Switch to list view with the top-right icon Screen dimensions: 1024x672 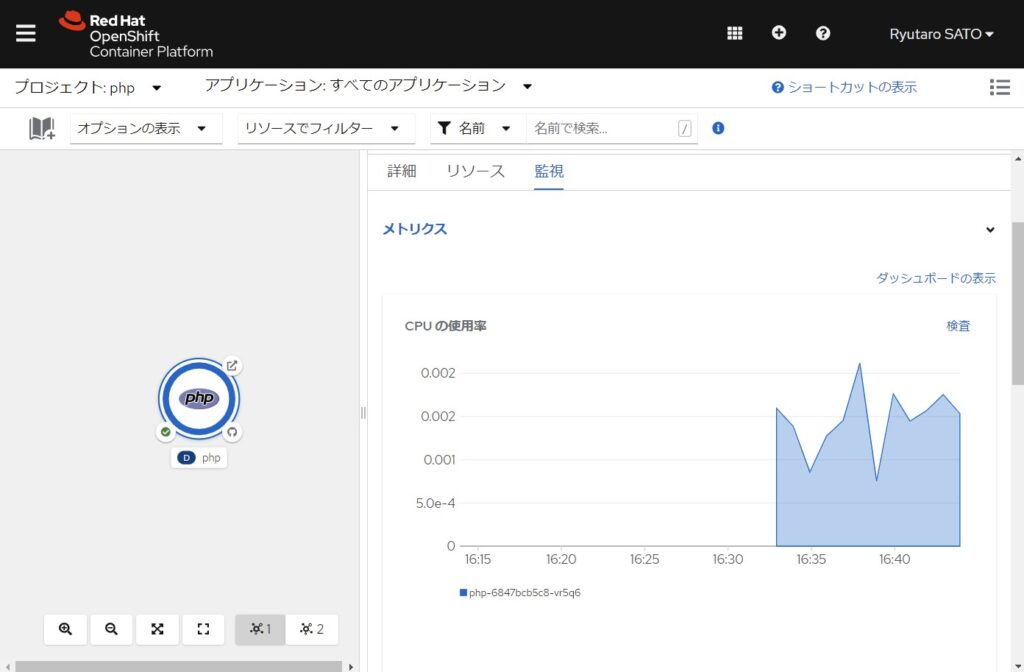coord(1000,87)
